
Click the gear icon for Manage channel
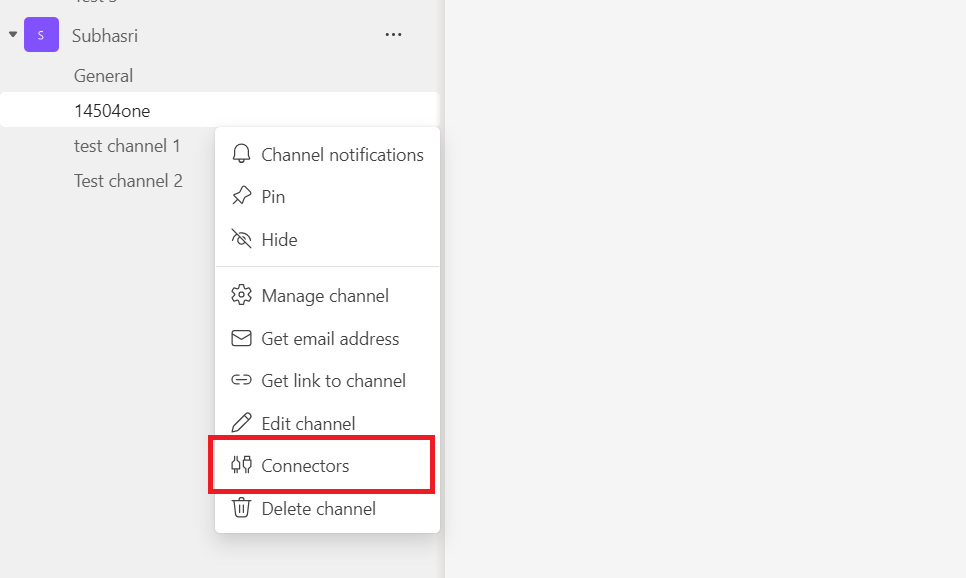241,296
